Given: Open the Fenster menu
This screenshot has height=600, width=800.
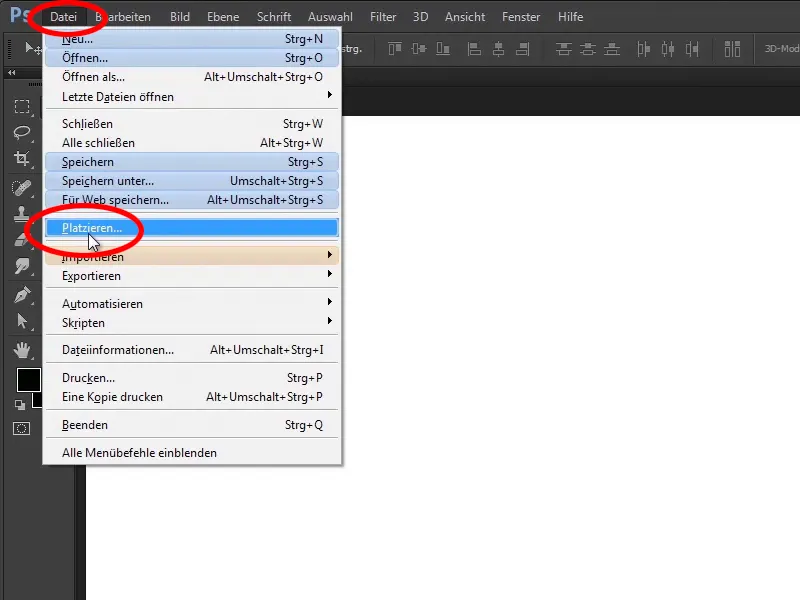Looking at the screenshot, I should pyautogui.click(x=521, y=17).
